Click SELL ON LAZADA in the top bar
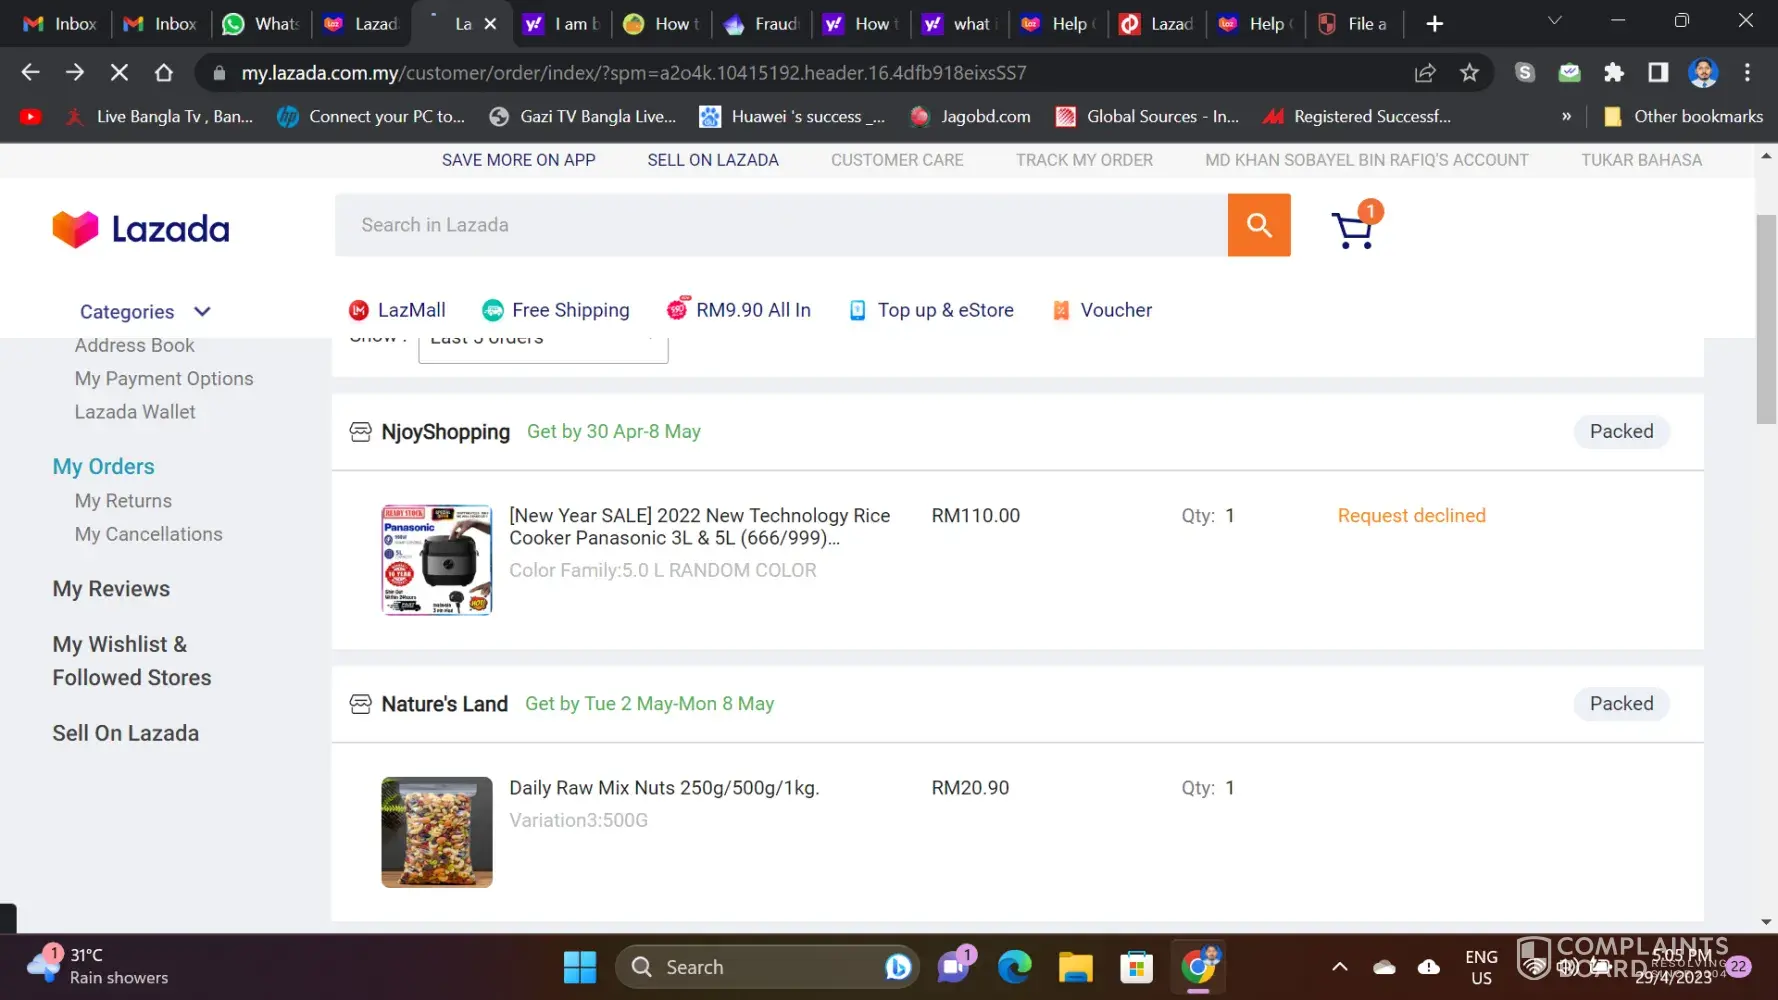 click(x=713, y=160)
